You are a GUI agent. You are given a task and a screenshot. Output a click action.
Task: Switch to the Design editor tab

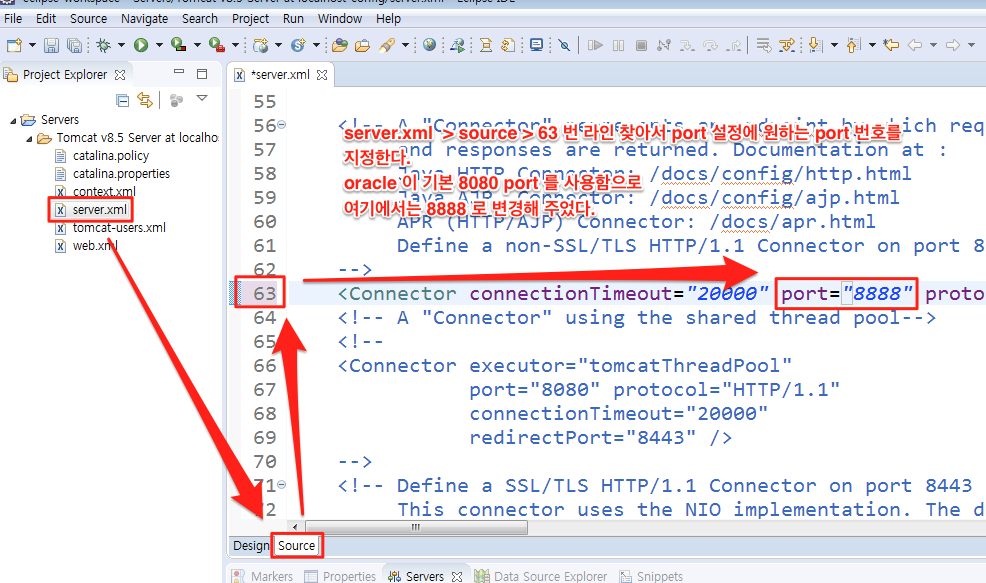(x=250, y=546)
